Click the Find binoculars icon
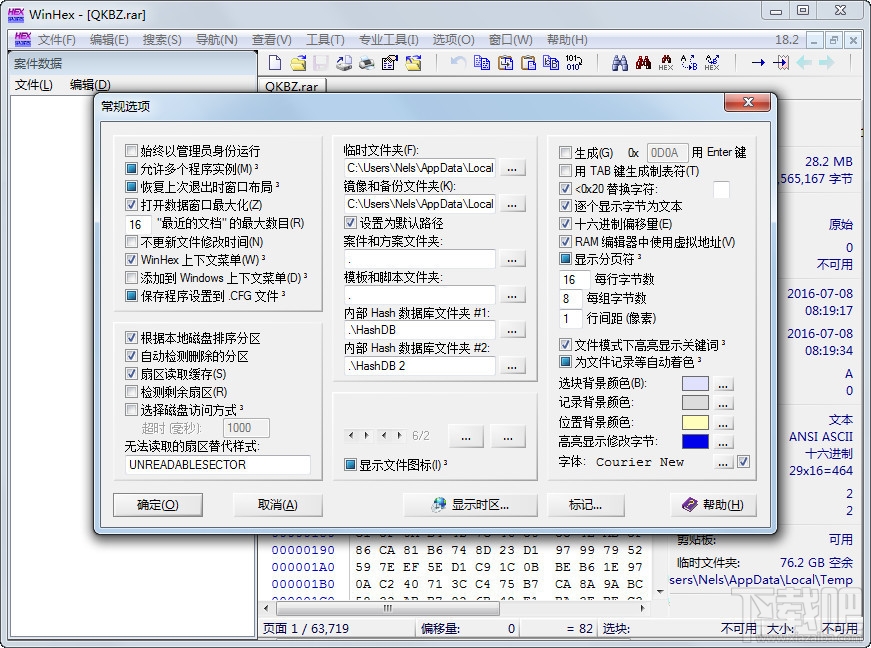Image resolution: width=871 pixels, height=648 pixels. point(619,62)
